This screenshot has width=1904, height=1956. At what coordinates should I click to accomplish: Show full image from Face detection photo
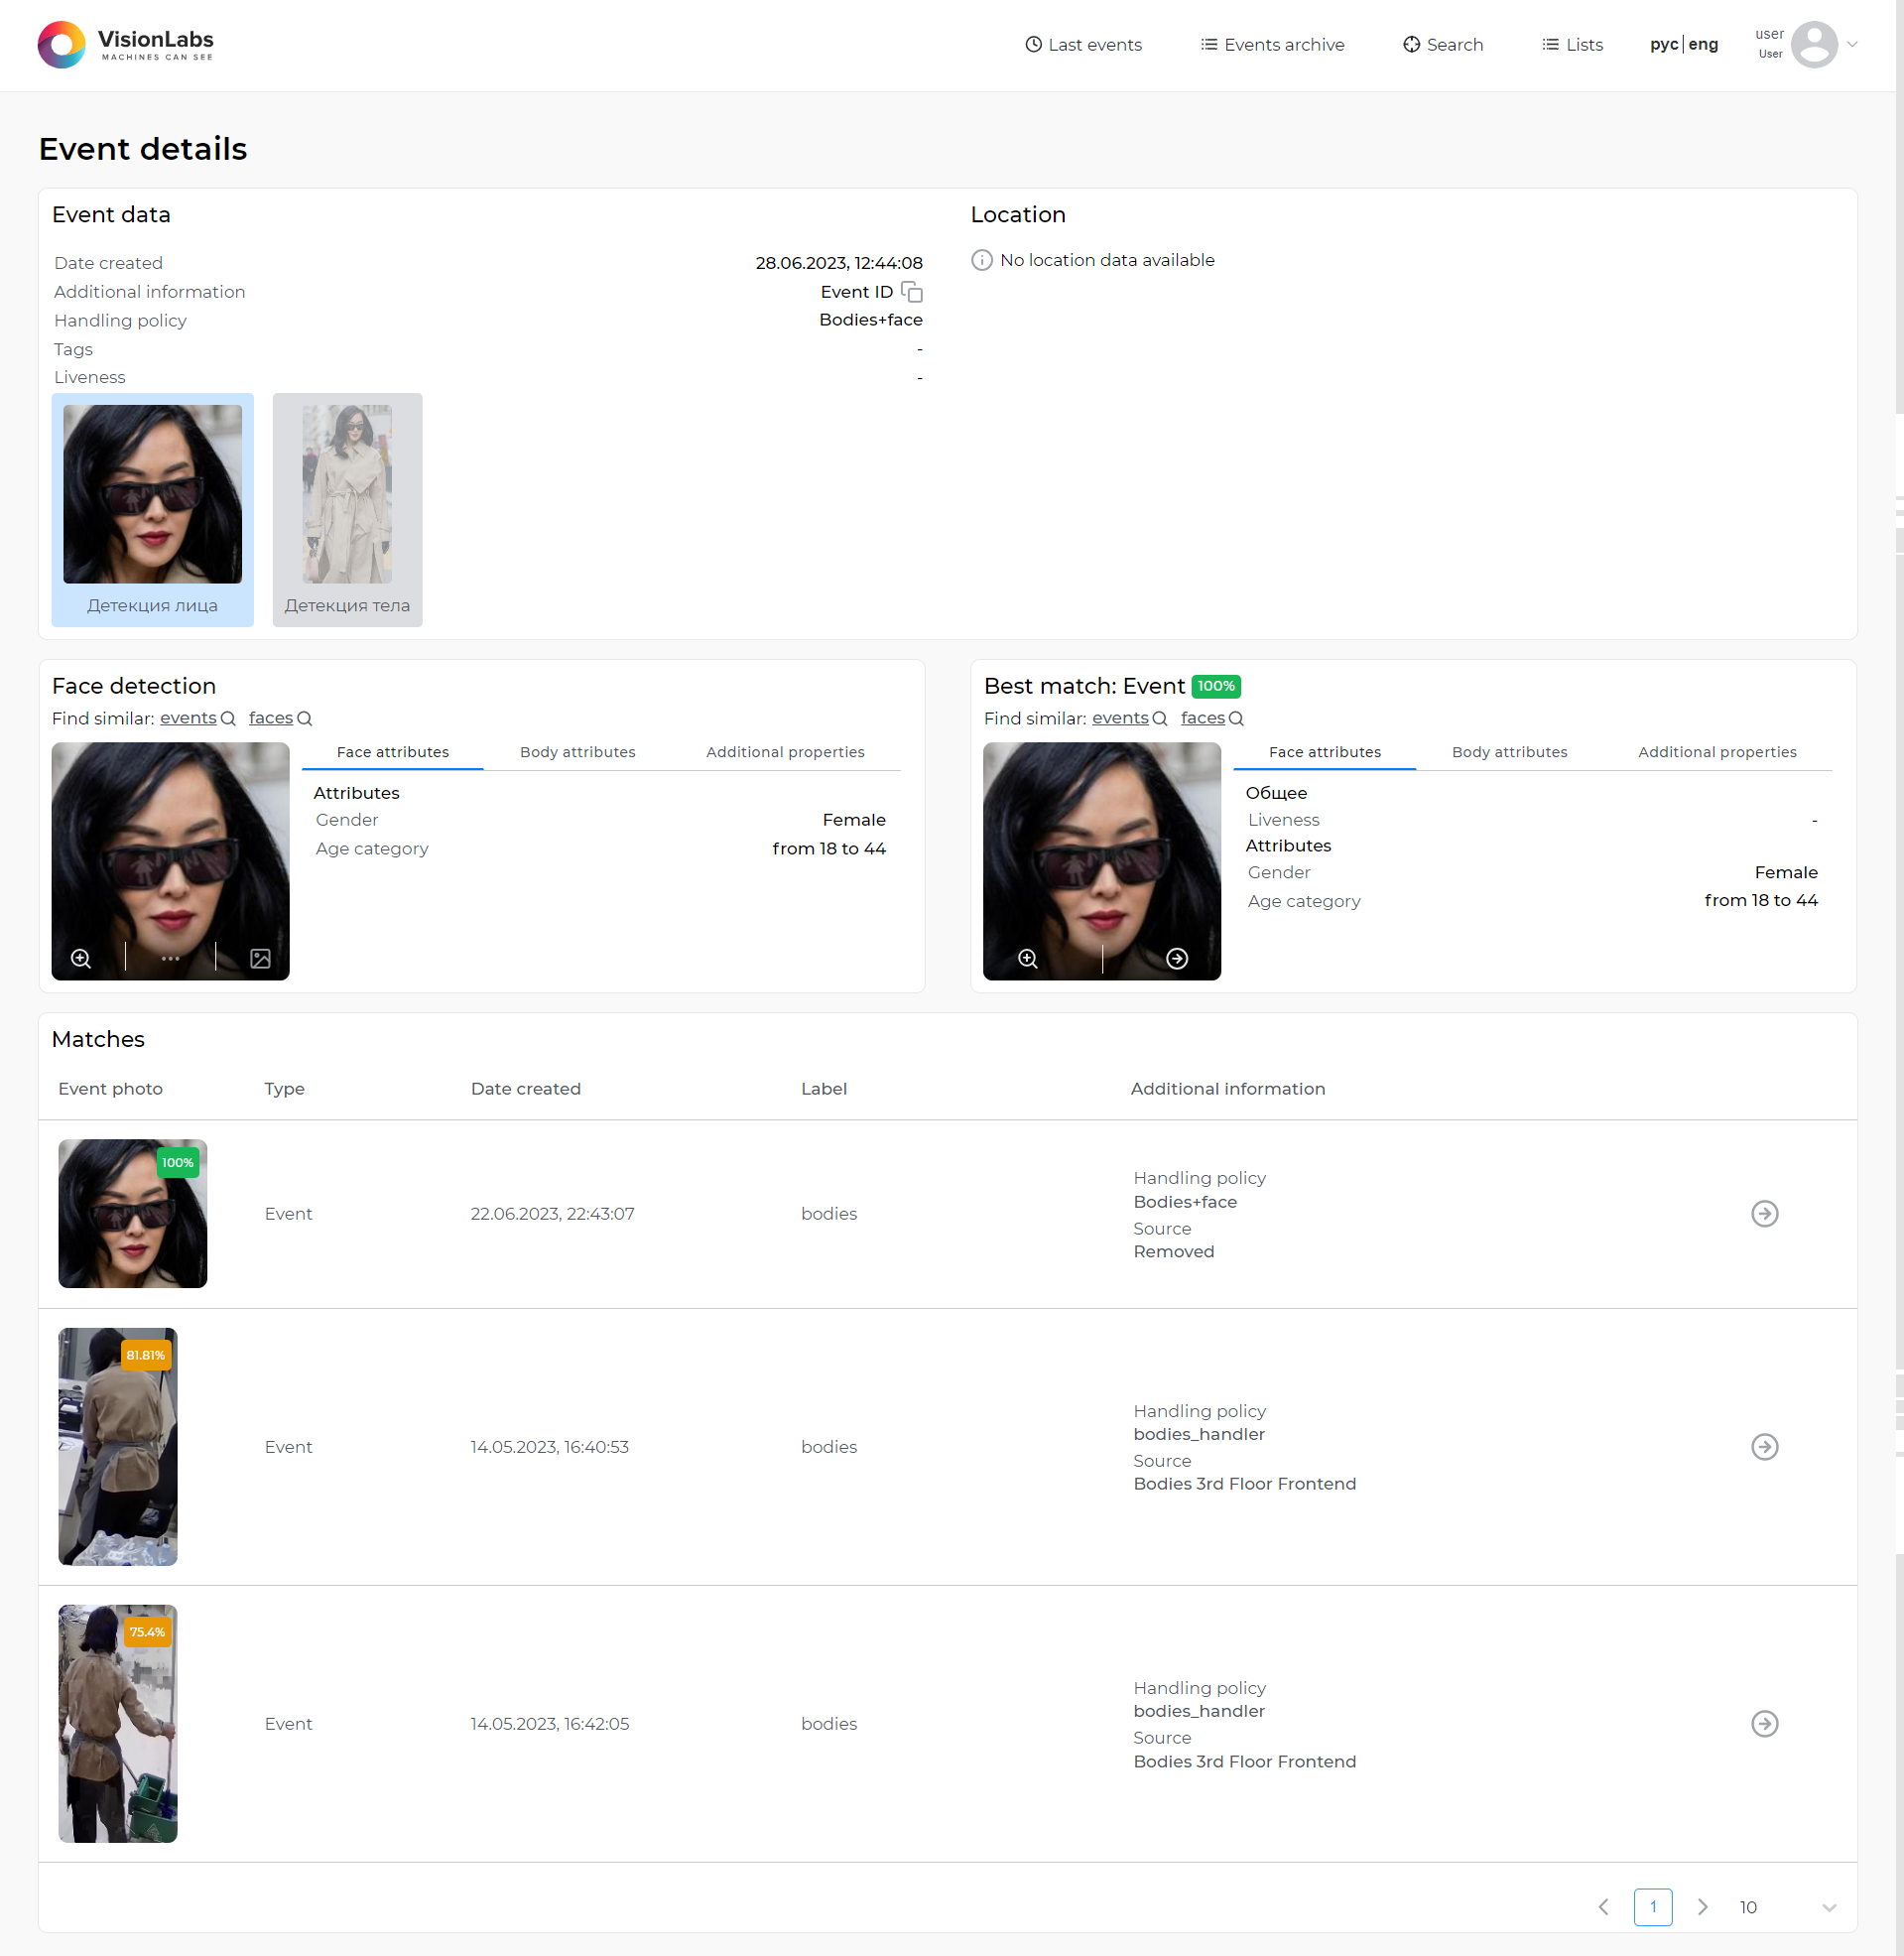(x=260, y=958)
